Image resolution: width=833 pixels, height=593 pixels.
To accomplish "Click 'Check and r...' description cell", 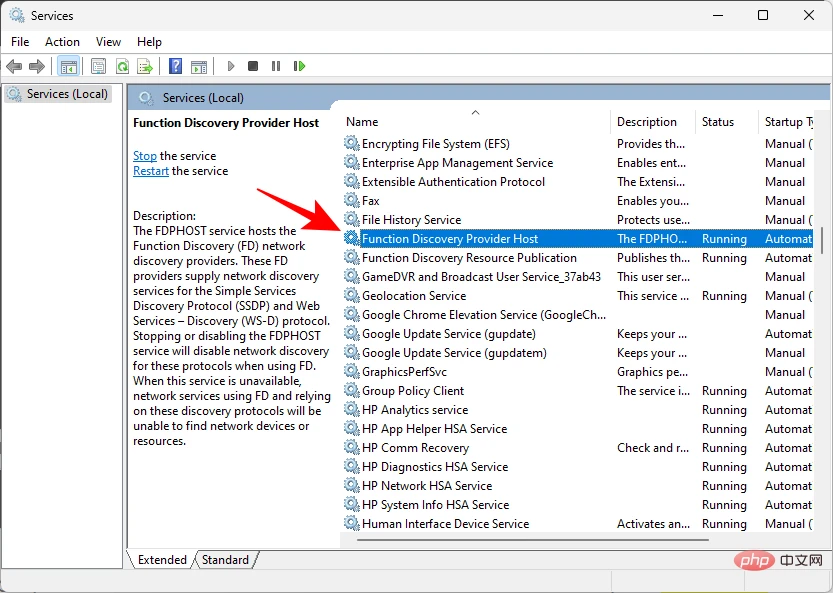I will click(x=653, y=448).
